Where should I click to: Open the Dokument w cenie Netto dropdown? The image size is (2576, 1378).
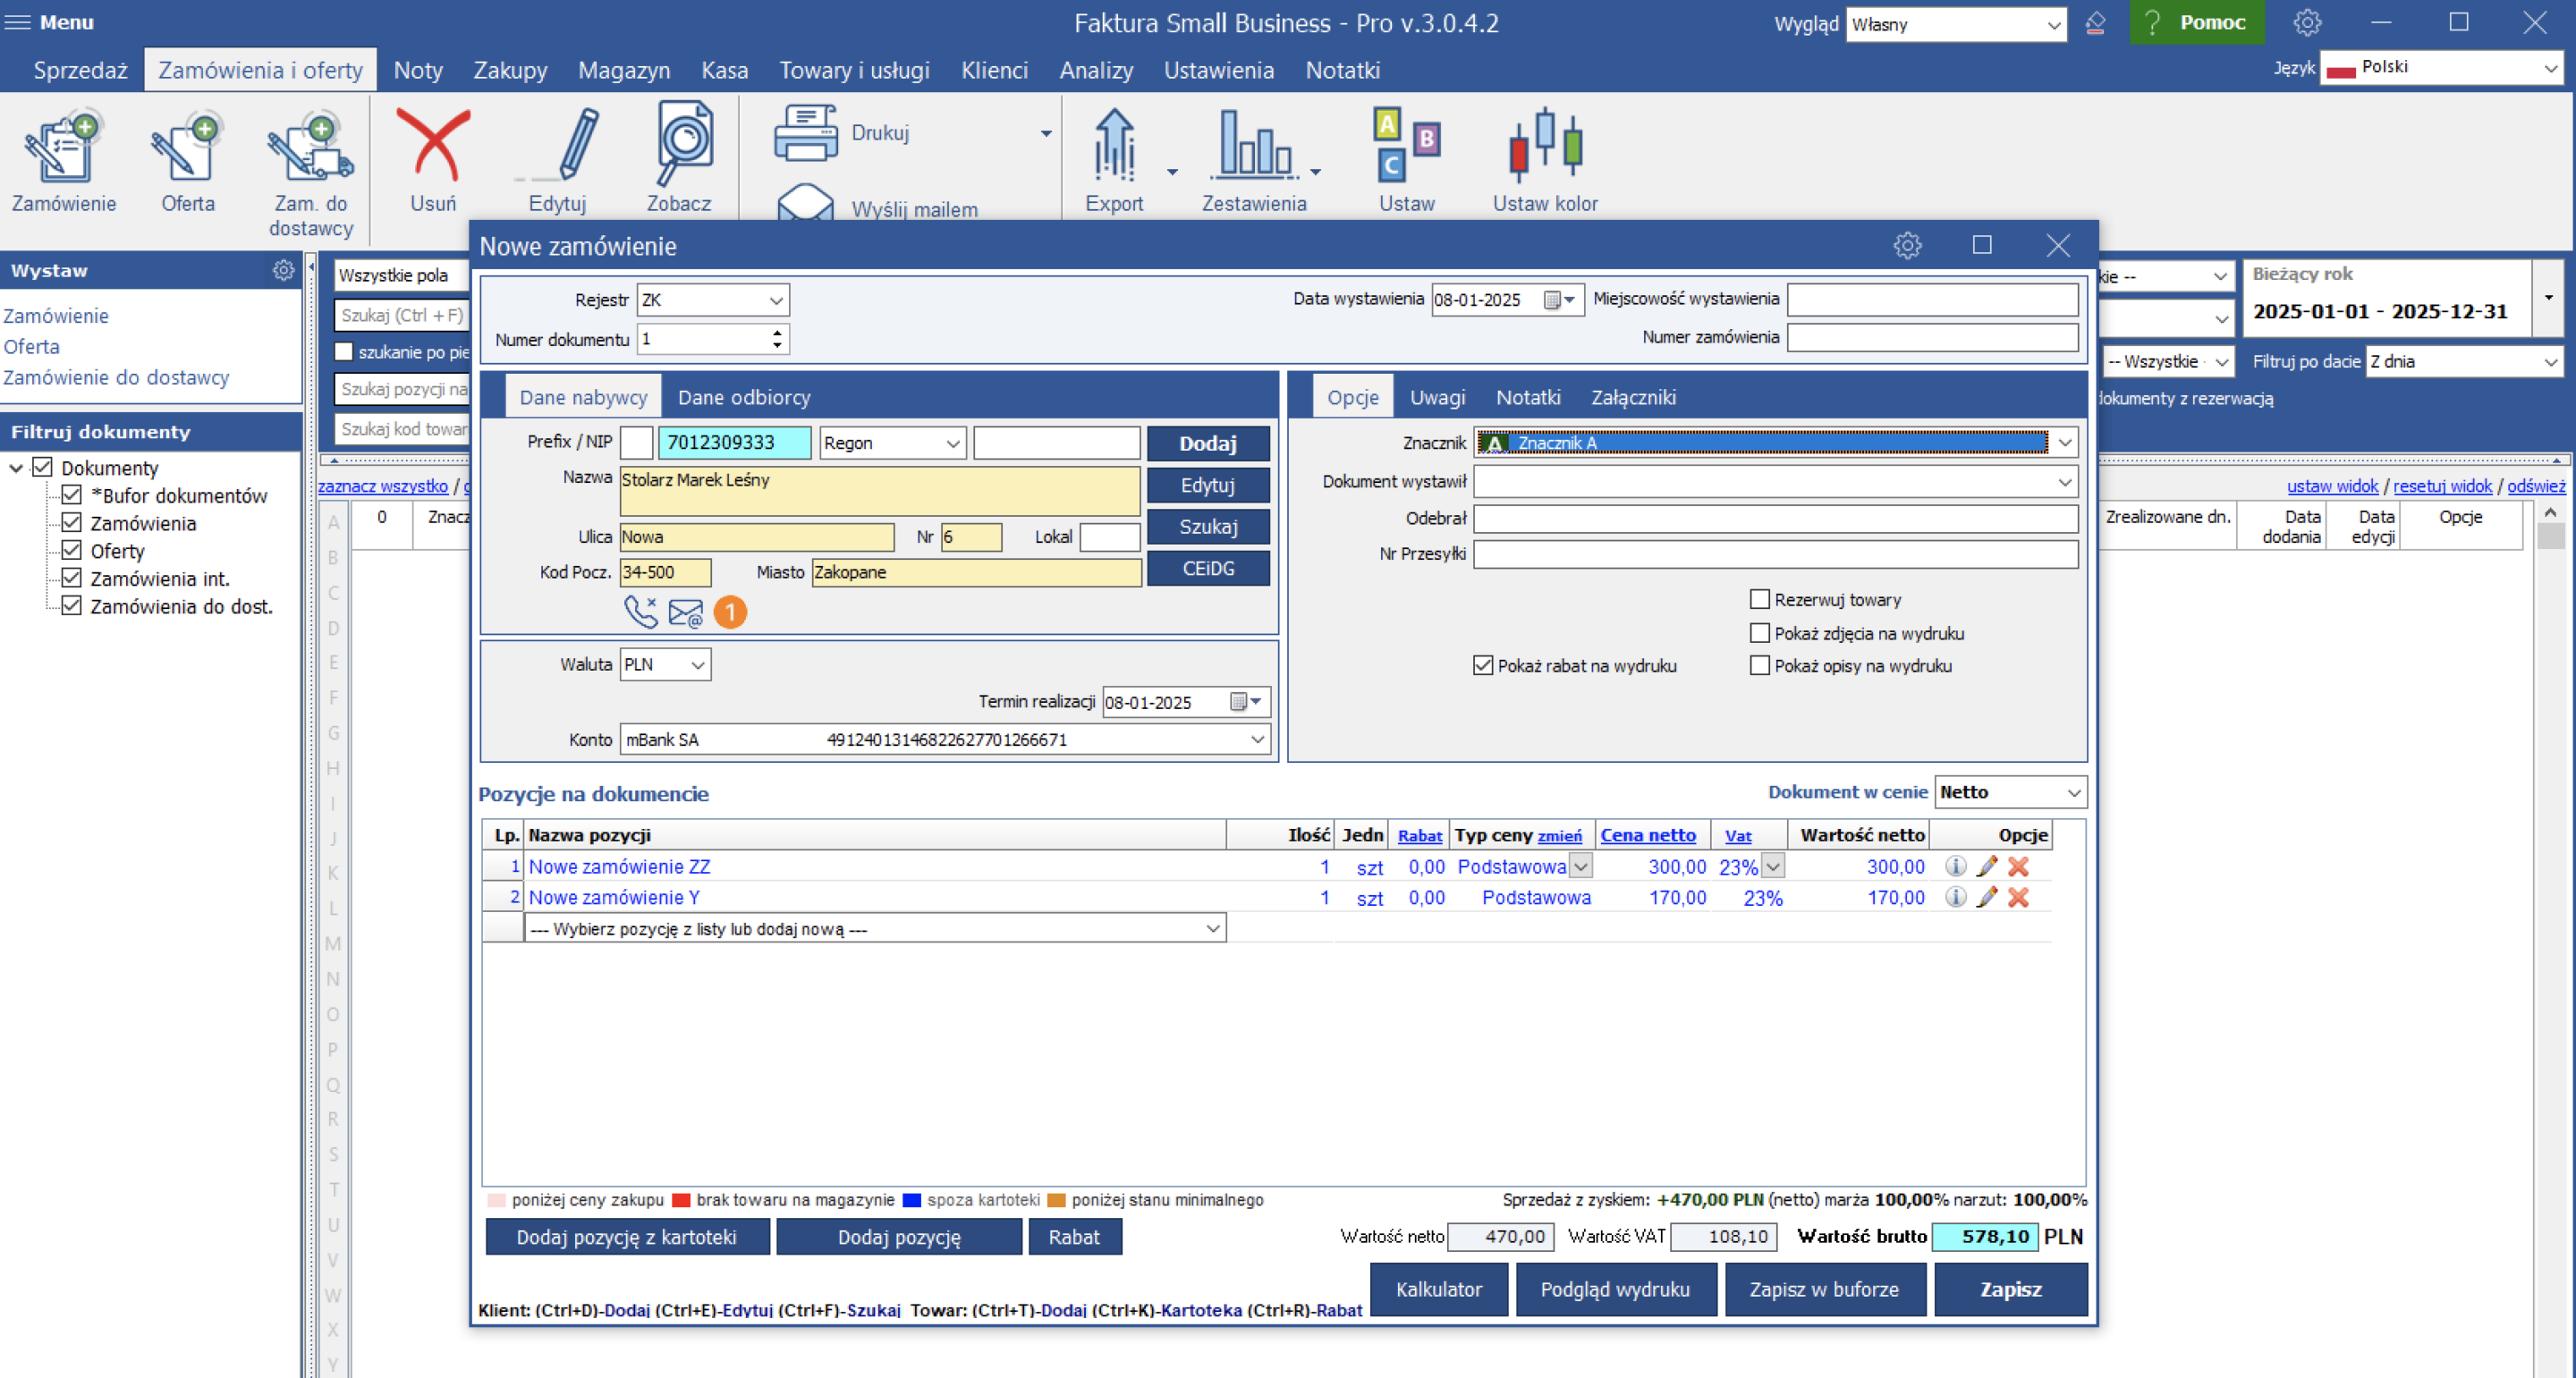2074,793
